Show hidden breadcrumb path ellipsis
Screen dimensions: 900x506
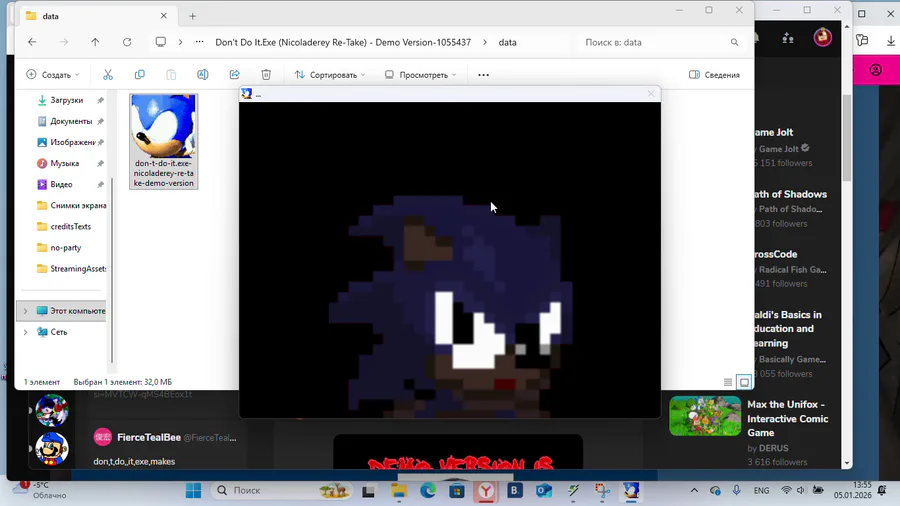(199, 42)
